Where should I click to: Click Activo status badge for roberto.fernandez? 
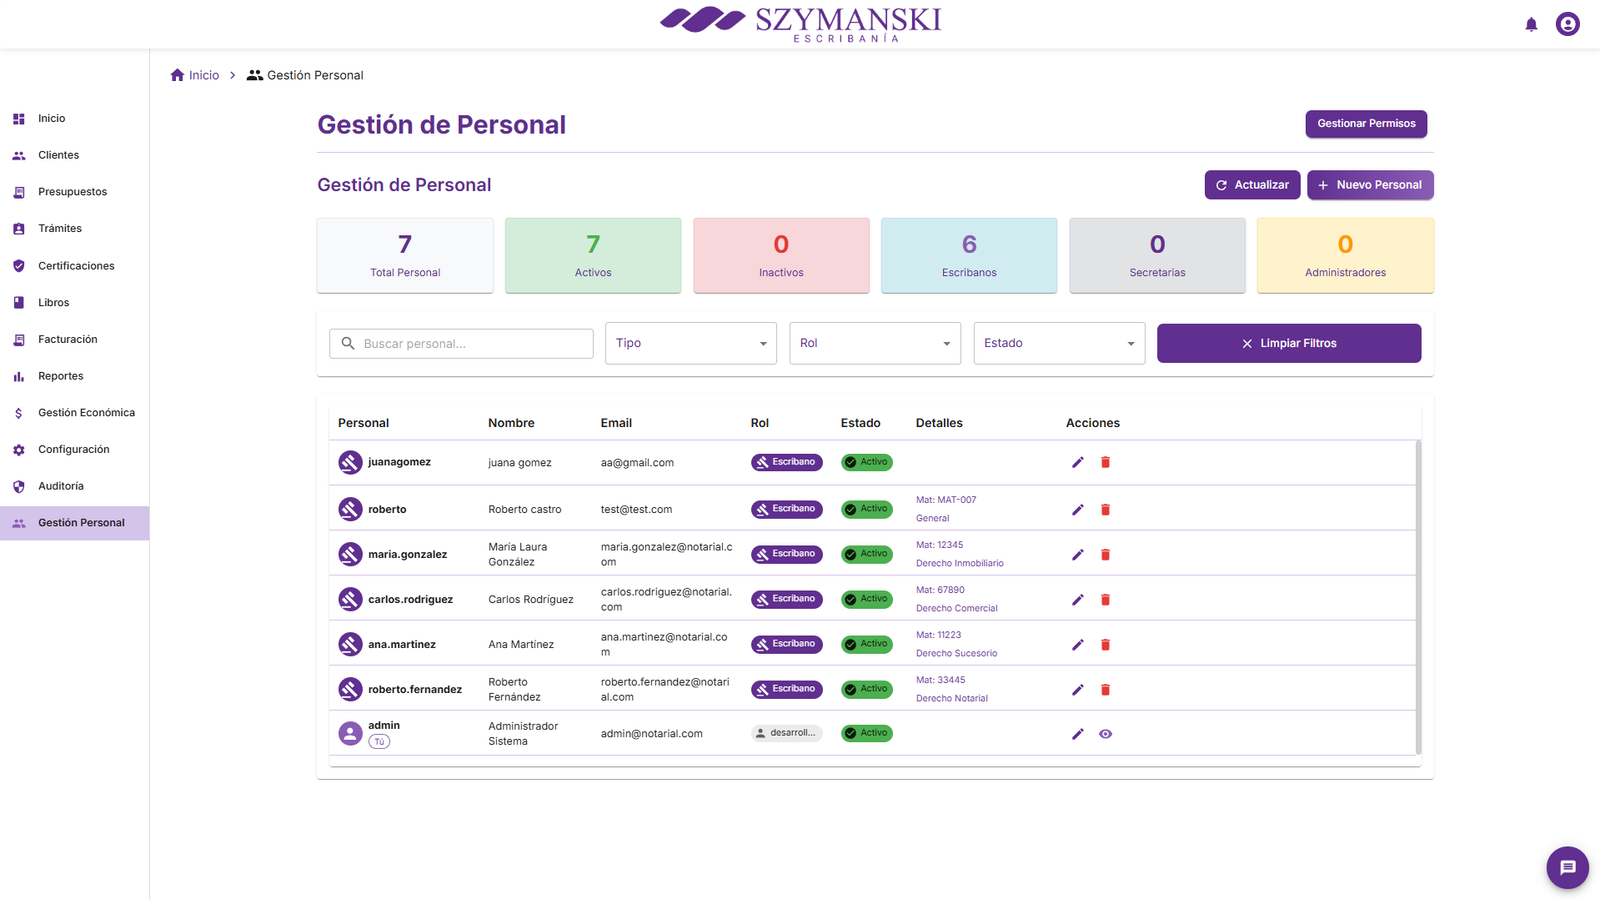[x=866, y=689]
